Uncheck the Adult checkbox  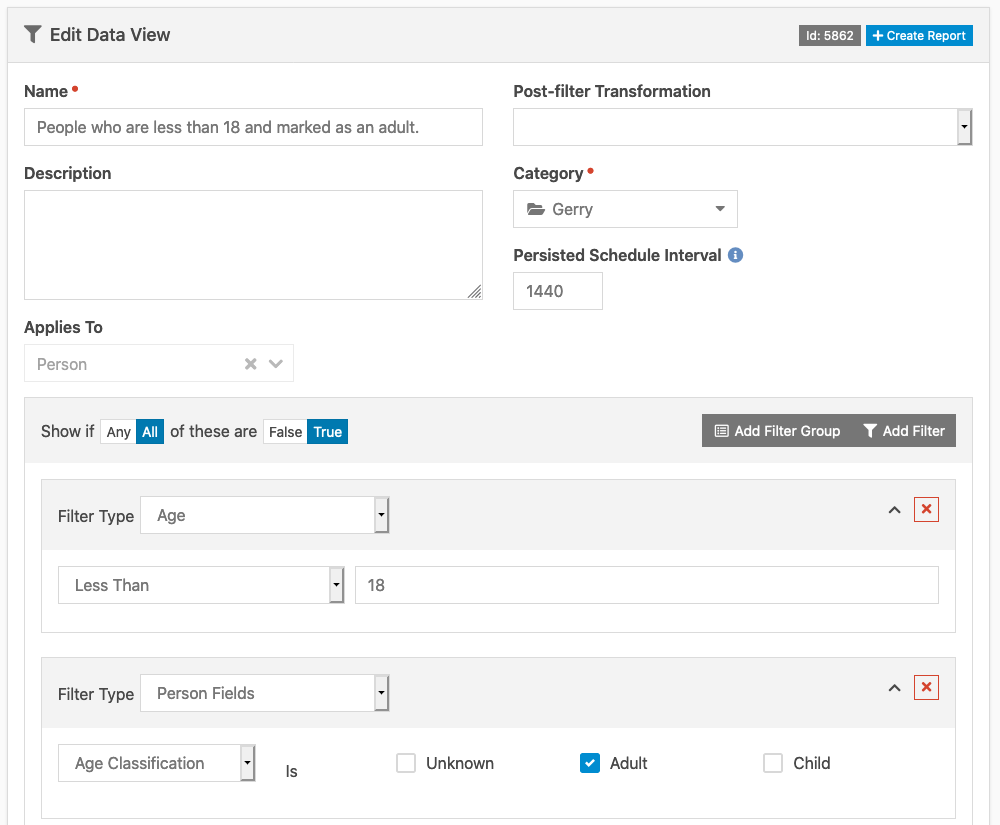coord(589,763)
